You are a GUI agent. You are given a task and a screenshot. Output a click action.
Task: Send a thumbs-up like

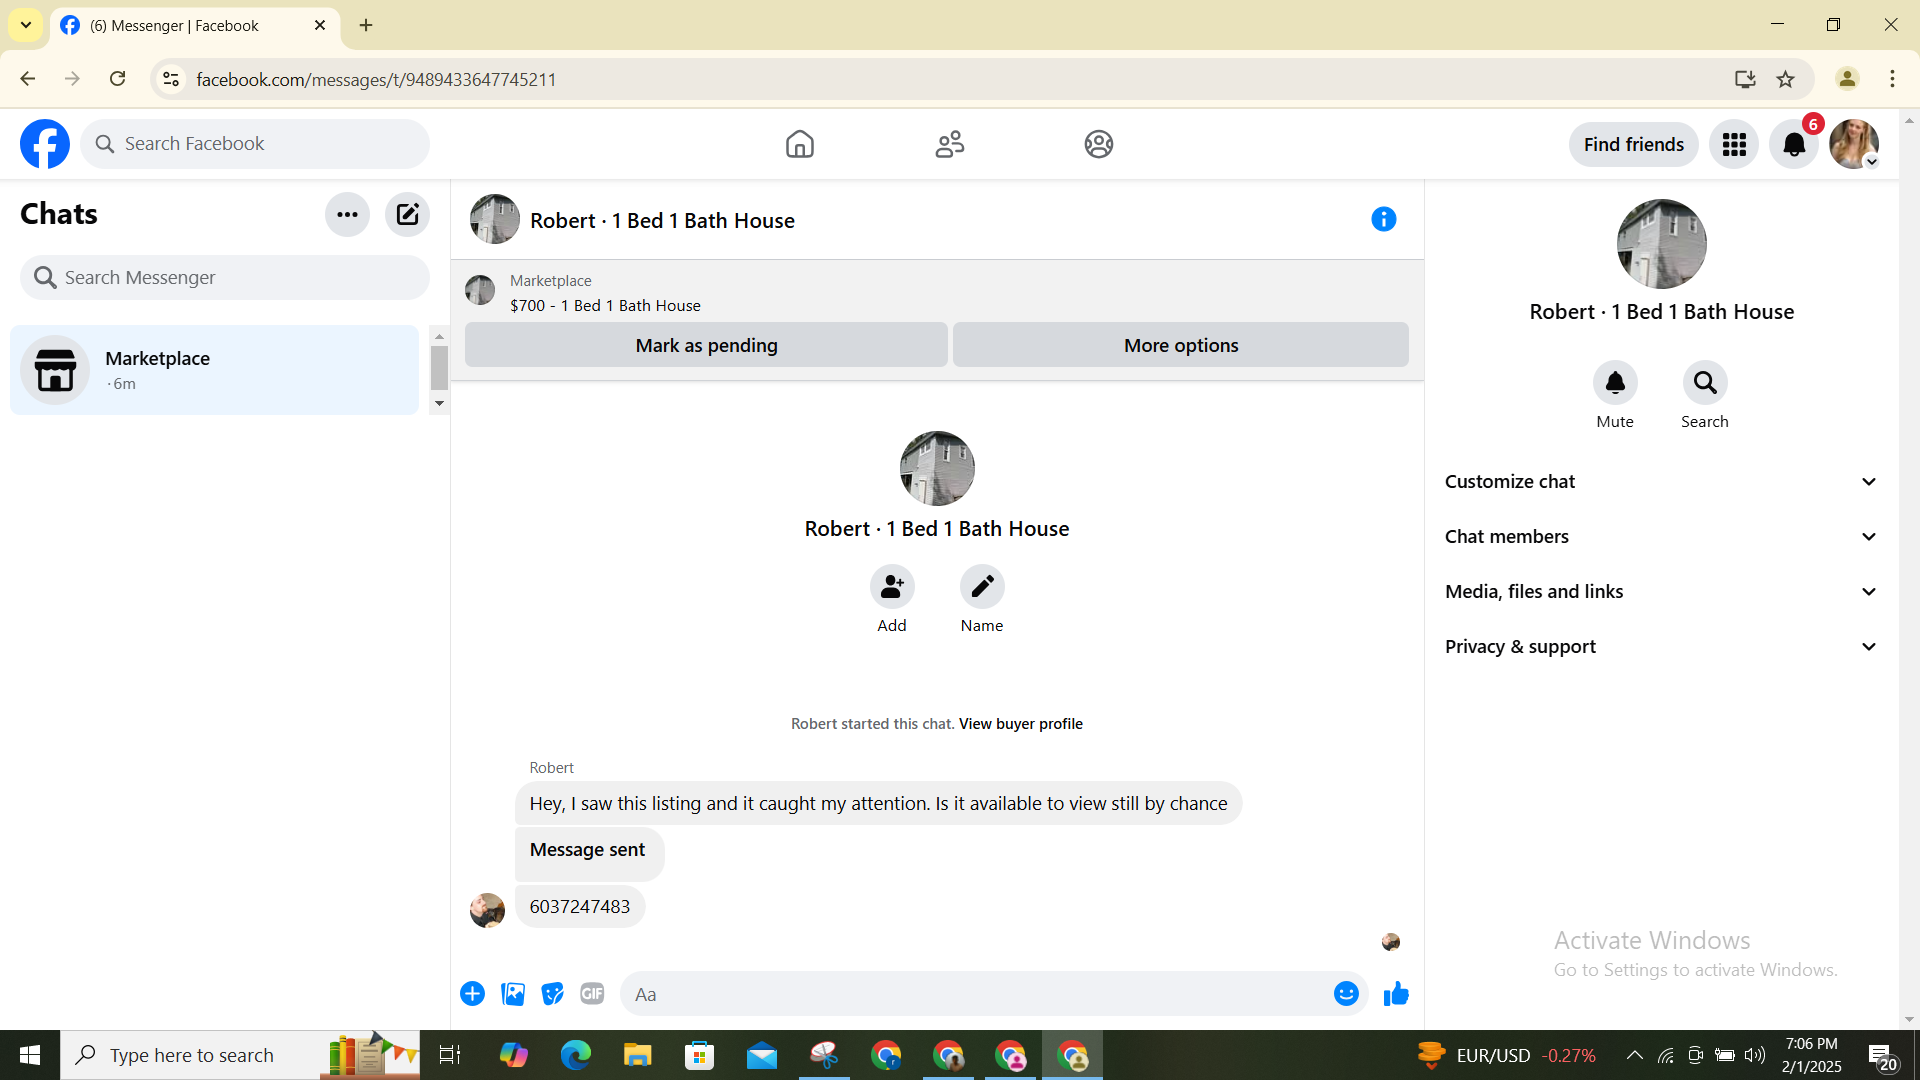1396,994
